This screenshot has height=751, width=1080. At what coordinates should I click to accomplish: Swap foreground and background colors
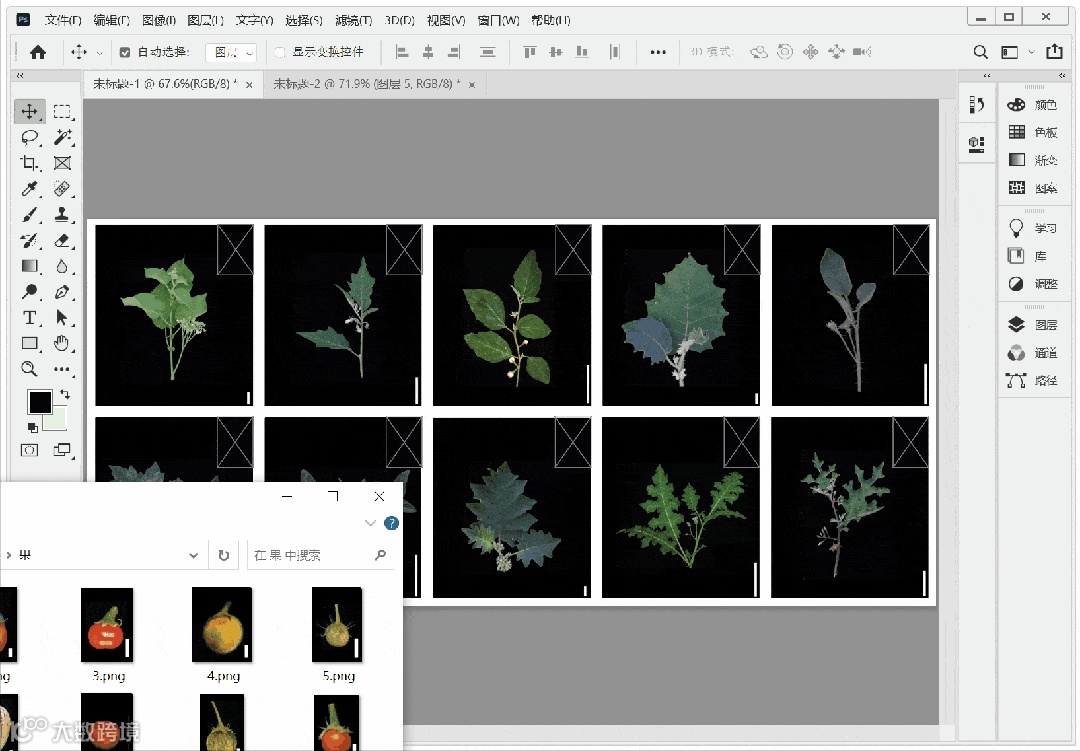(65, 394)
